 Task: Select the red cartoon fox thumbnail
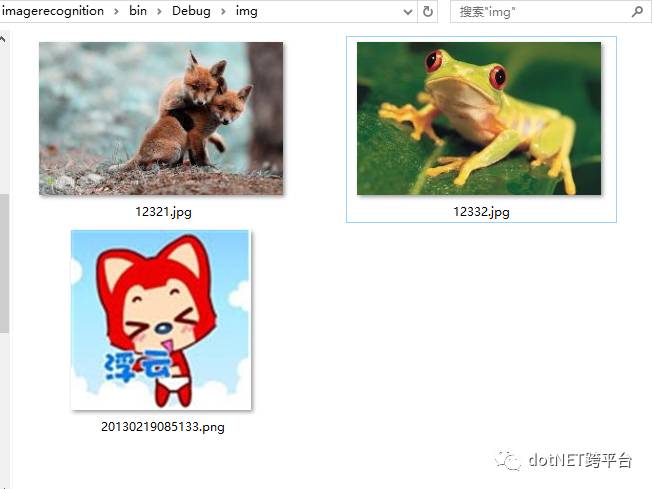click(x=161, y=320)
